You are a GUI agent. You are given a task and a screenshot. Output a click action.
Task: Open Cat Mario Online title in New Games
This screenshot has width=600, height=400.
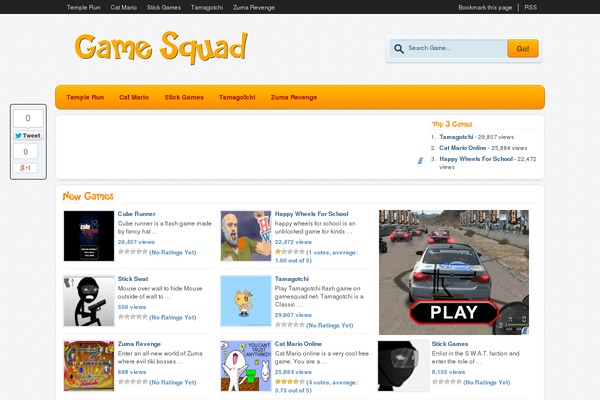298,344
